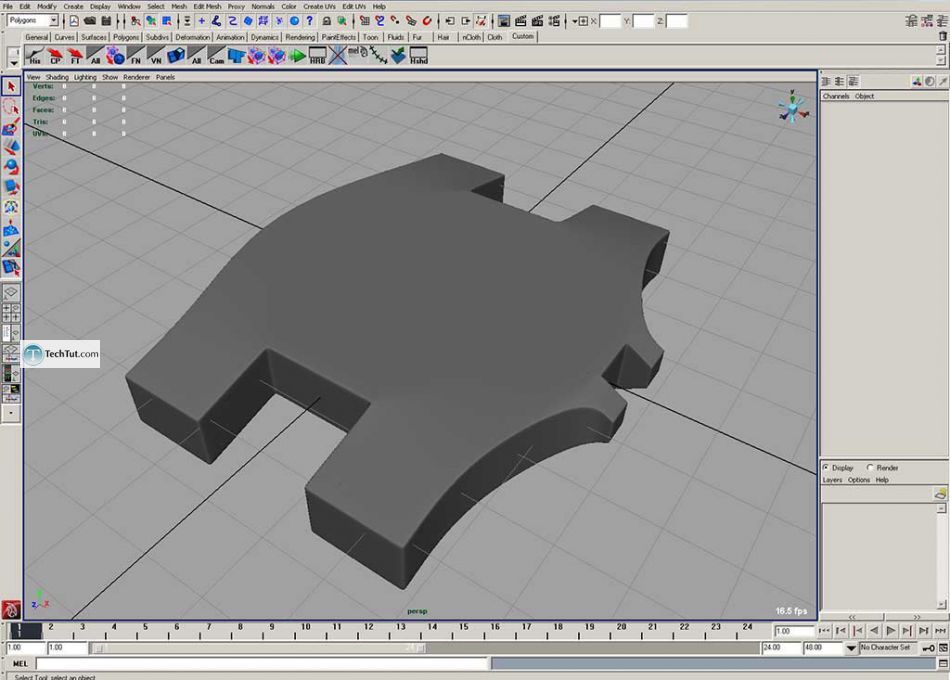Image resolution: width=950 pixels, height=680 pixels.
Task: Switch to the Custom shelf tab
Action: (x=523, y=36)
